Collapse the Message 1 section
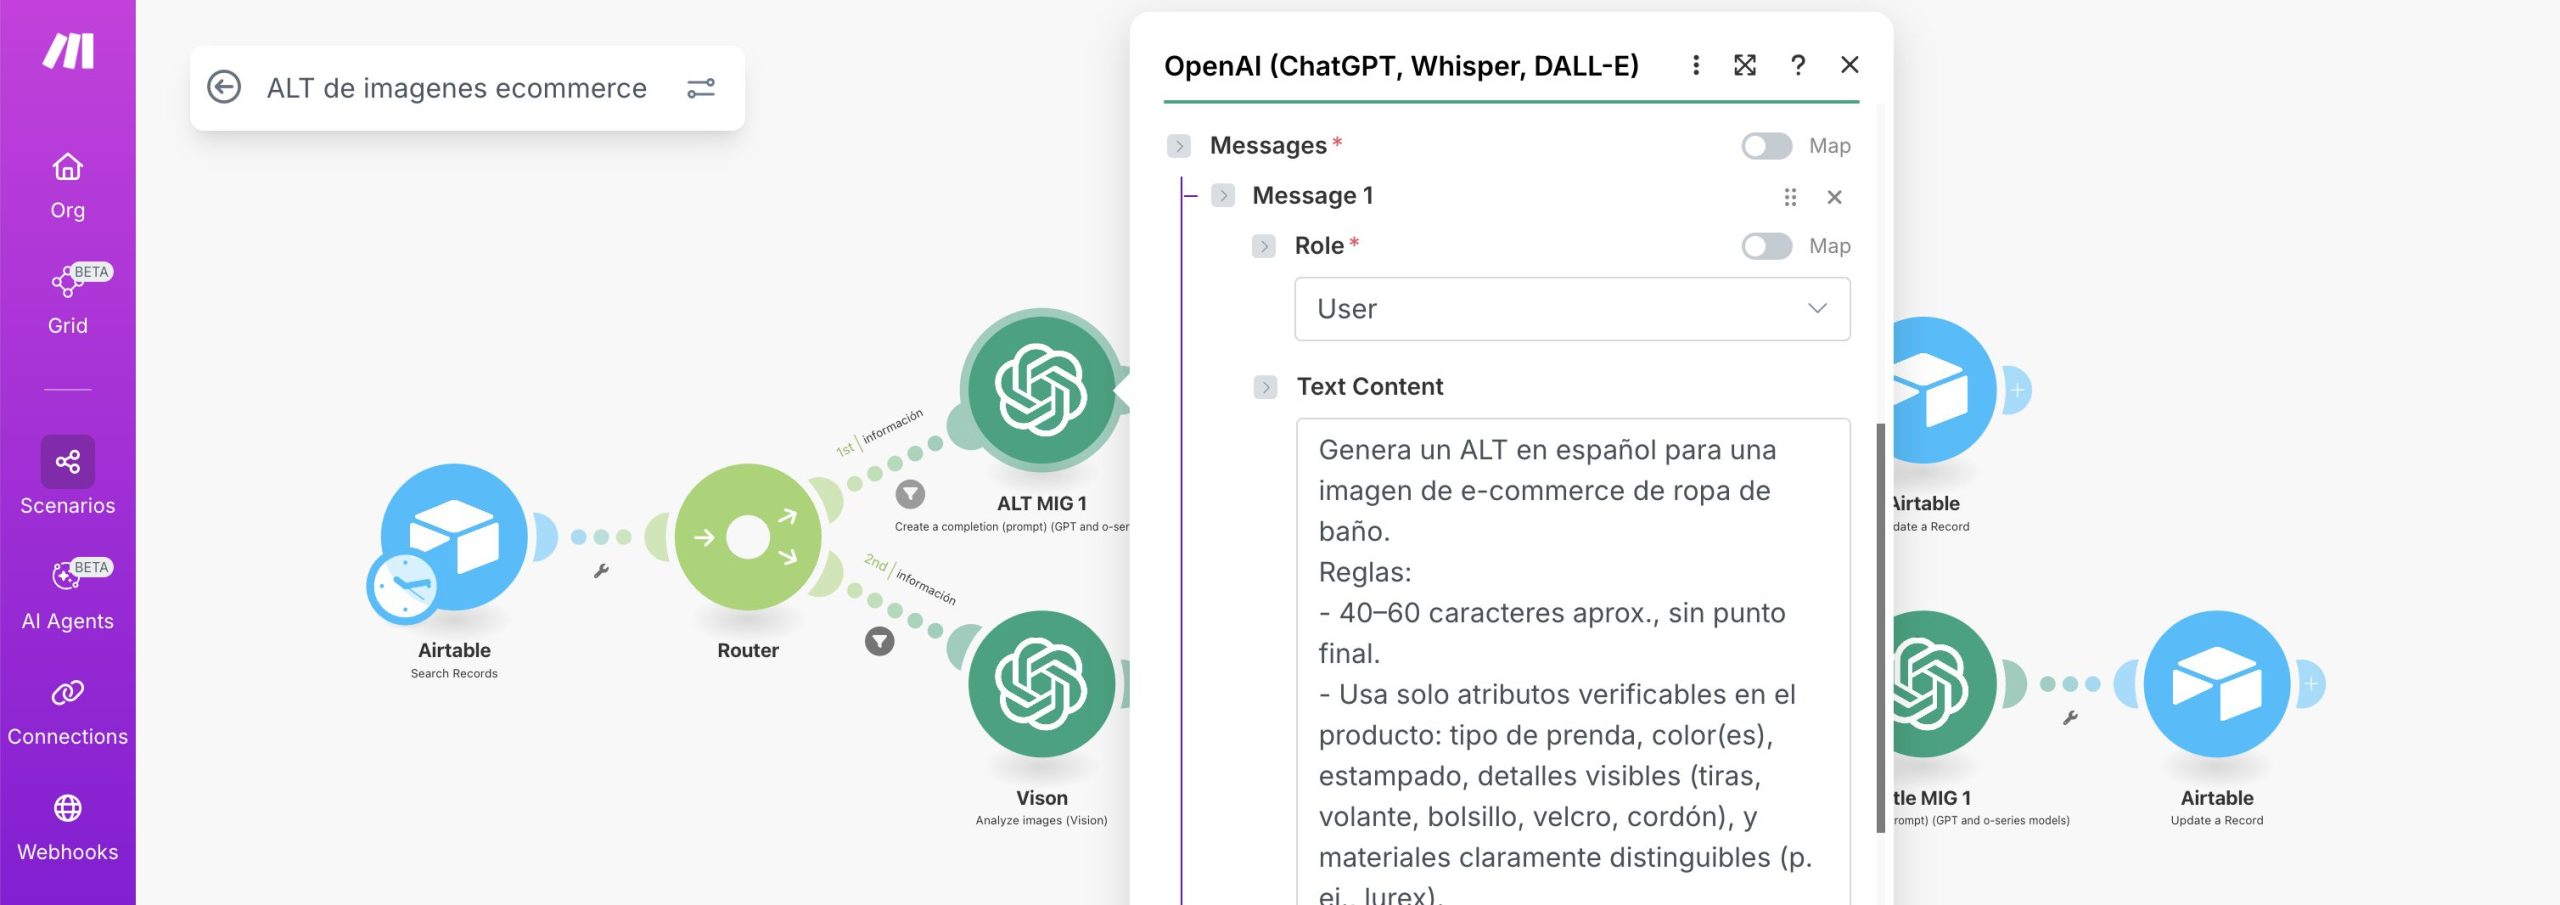 pyautogui.click(x=1223, y=196)
